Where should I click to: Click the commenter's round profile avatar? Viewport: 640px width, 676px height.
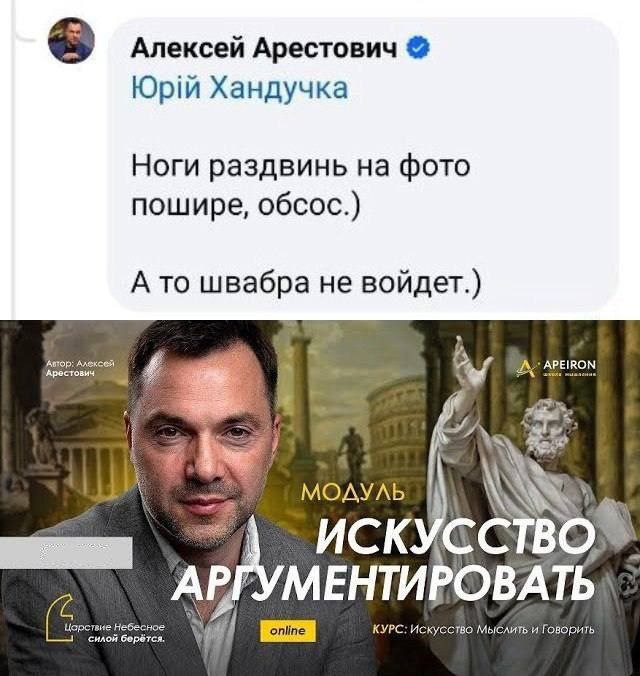point(72,40)
